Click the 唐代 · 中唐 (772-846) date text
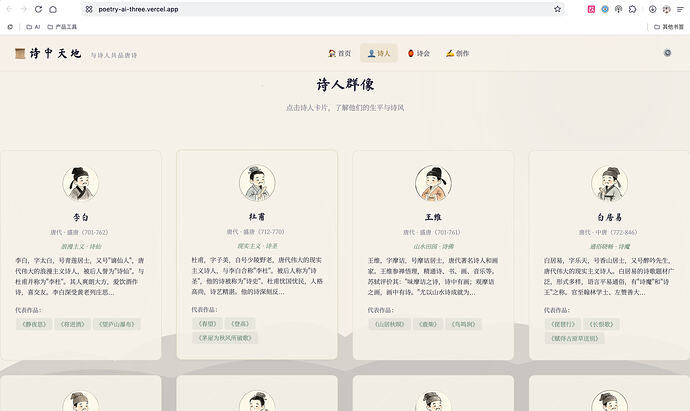 [x=608, y=232]
